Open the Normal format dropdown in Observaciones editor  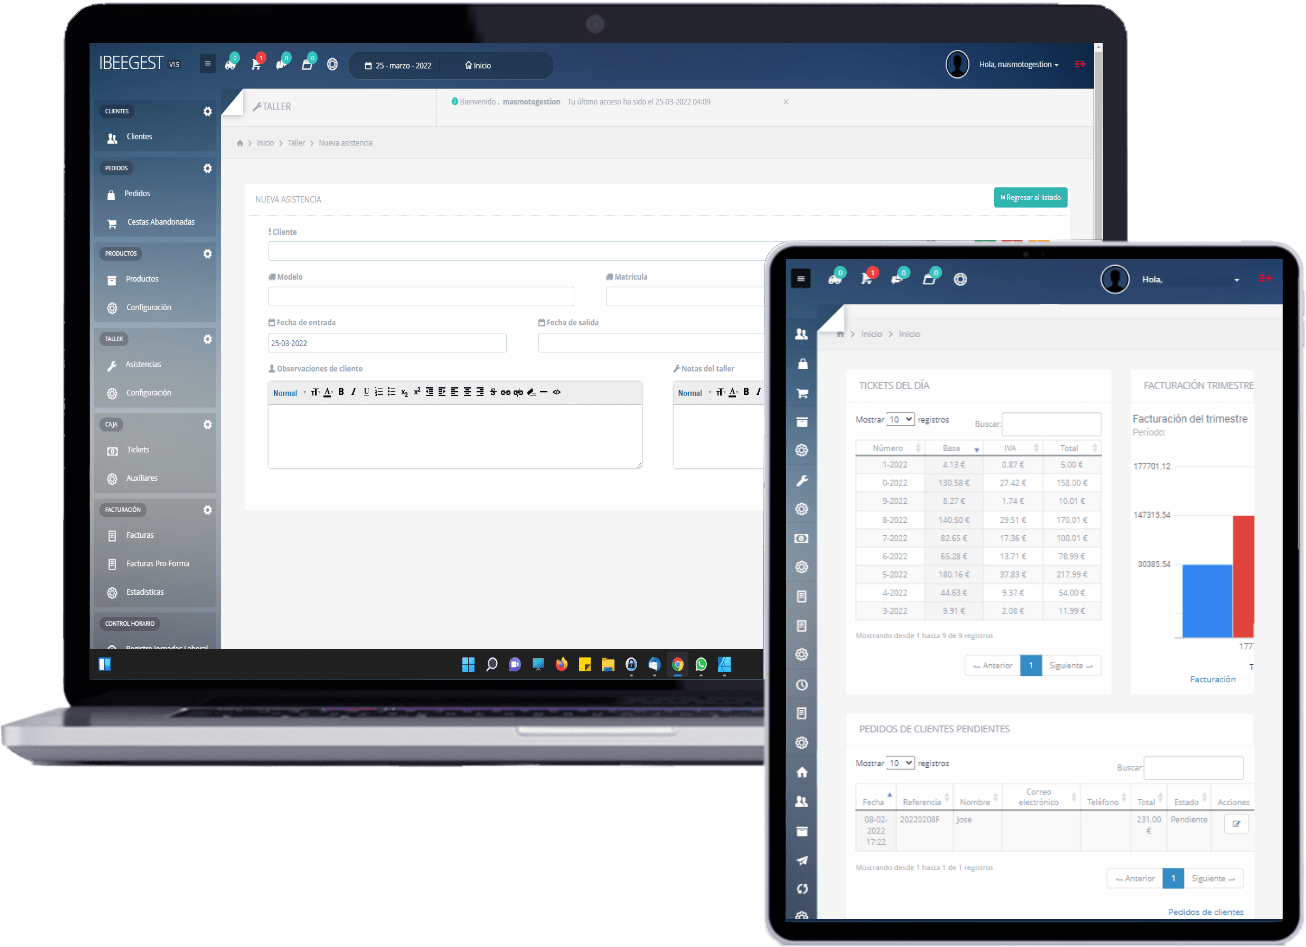click(289, 393)
